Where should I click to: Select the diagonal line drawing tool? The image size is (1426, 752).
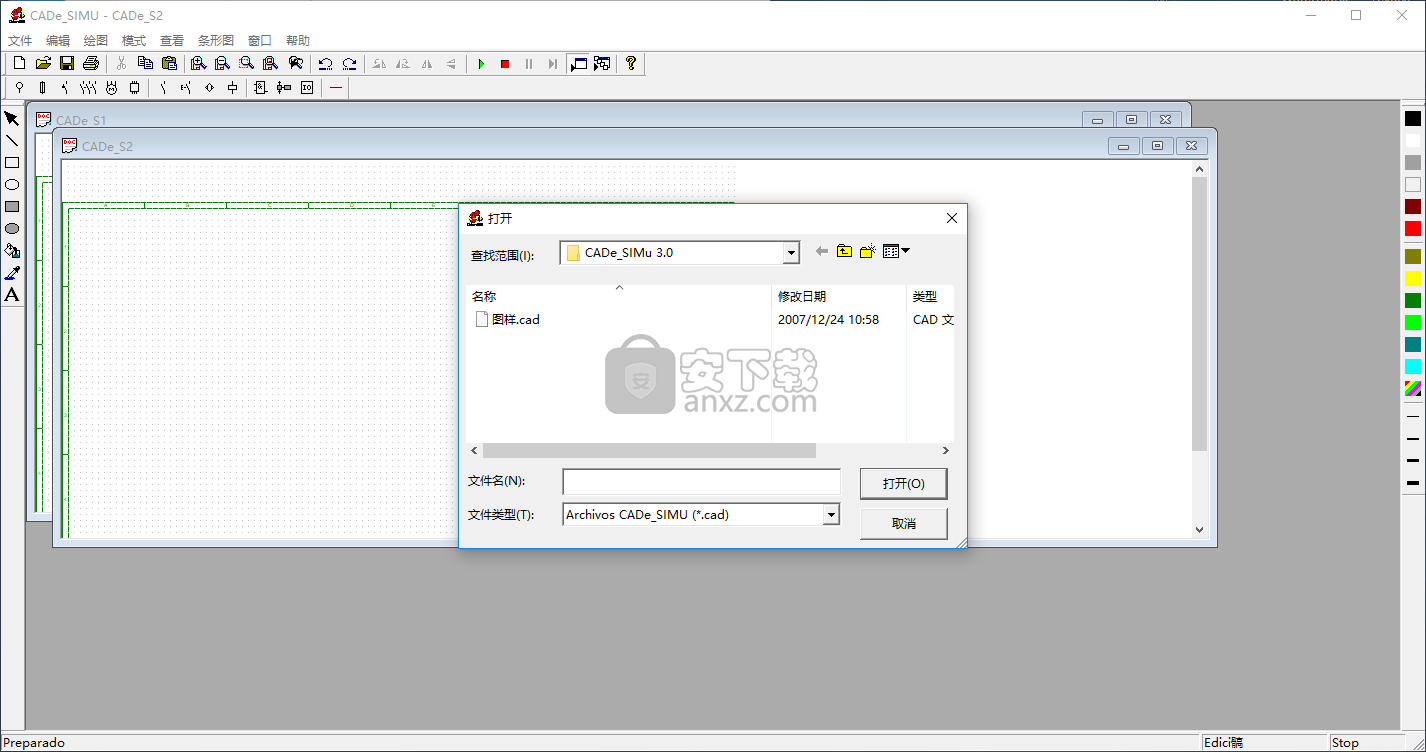(x=12, y=140)
